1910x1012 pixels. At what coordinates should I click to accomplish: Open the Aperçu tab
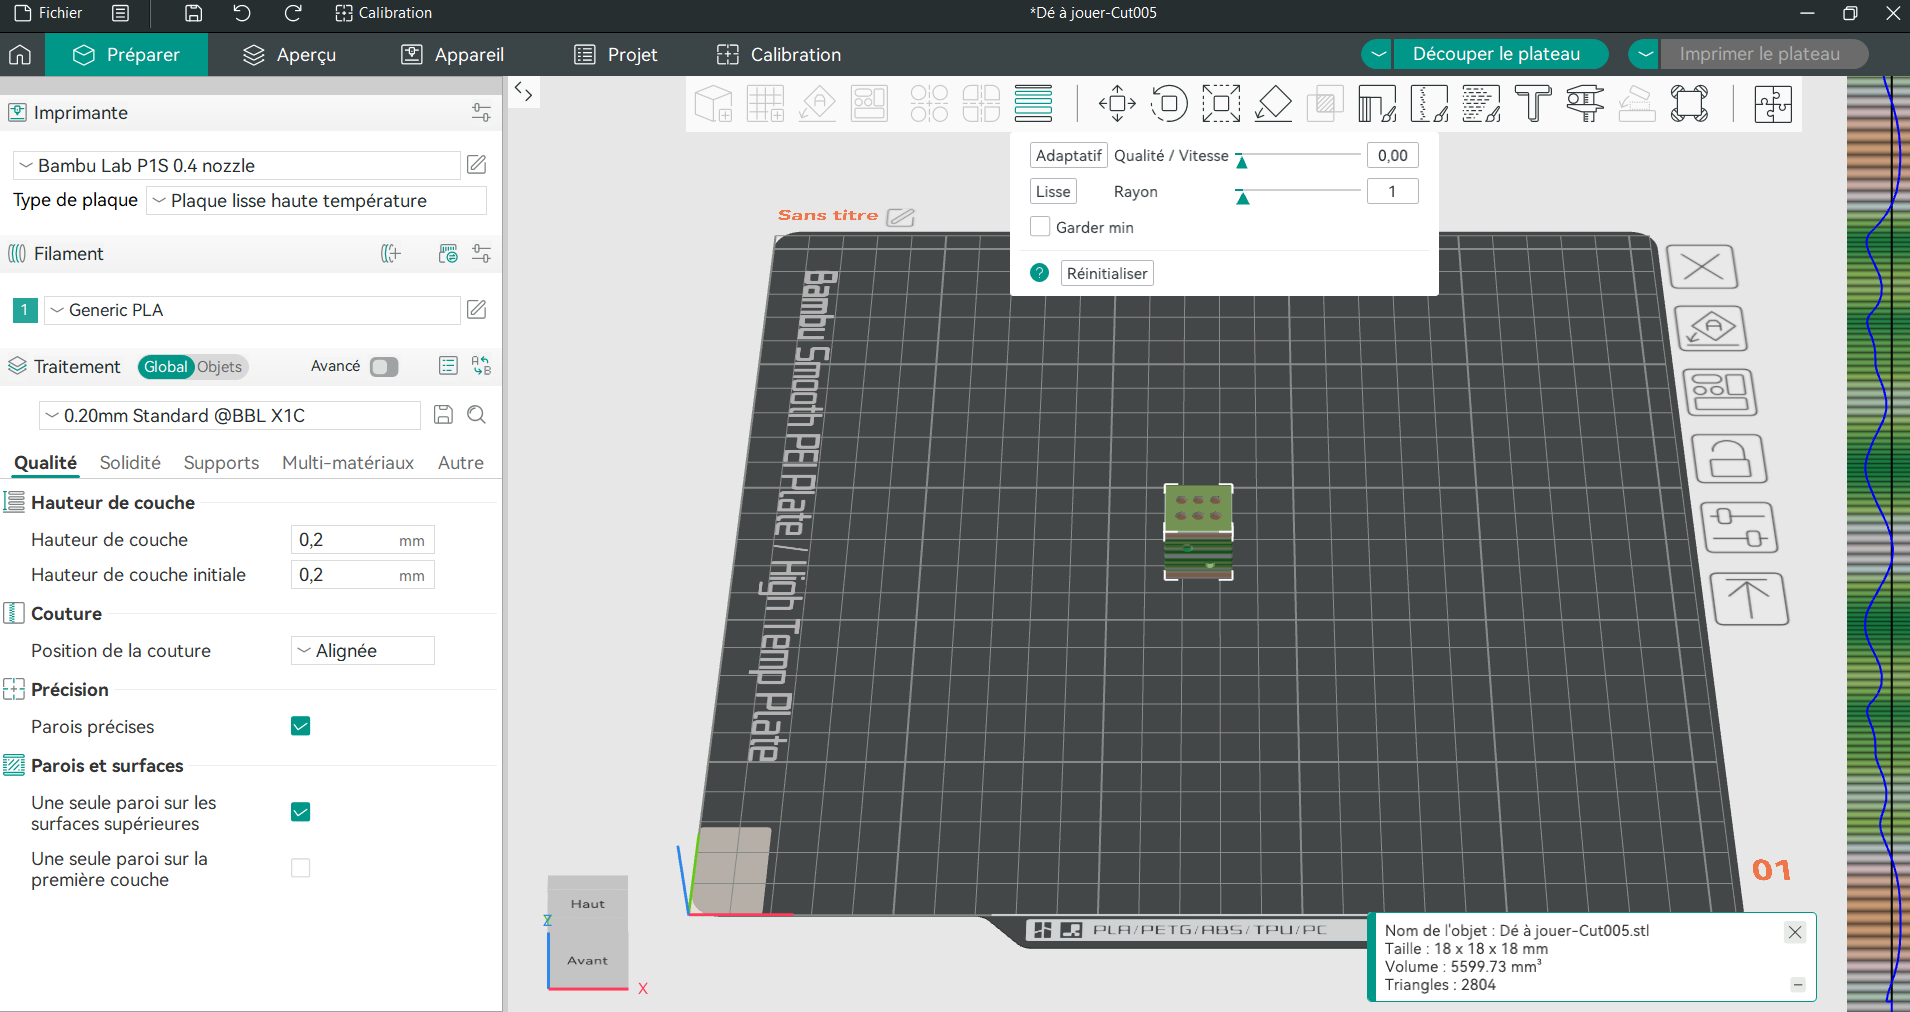(290, 55)
